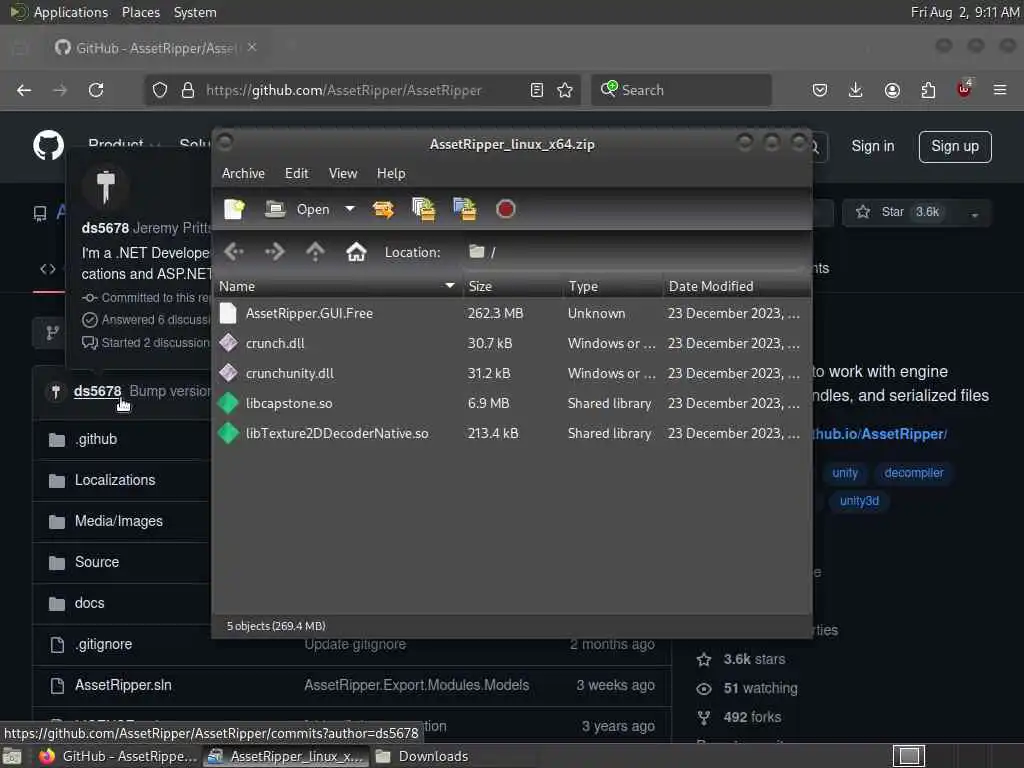Click the unity3d topic tag
Image resolution: width=1024 pixels, height=768 pixels.
click(x=859, y=501)
